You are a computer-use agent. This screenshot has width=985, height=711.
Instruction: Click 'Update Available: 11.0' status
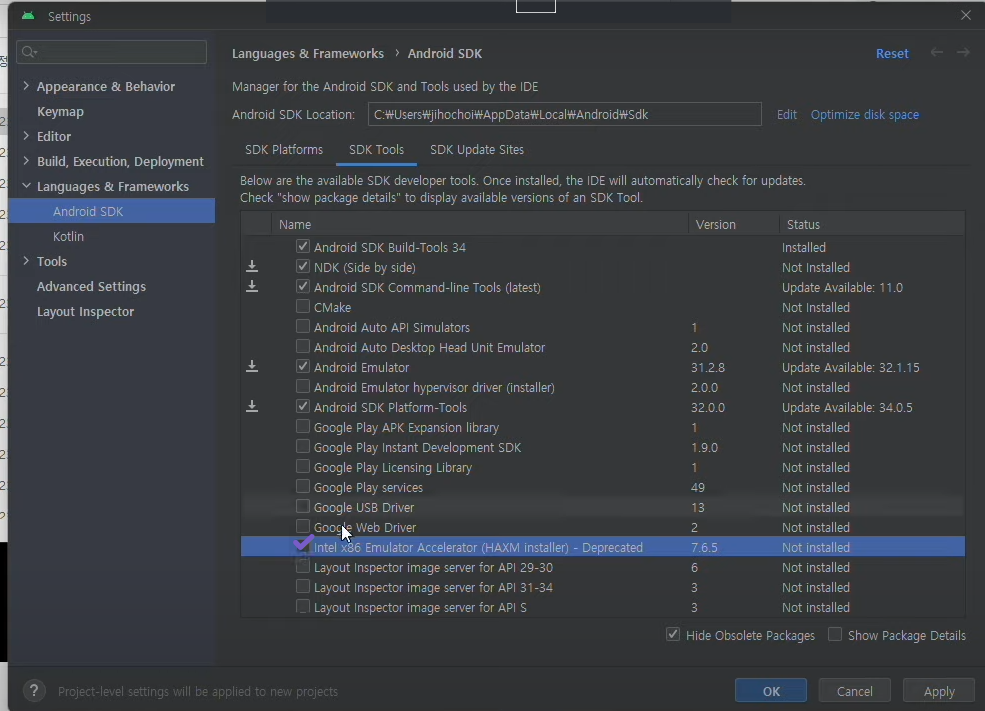pos(842,288)
